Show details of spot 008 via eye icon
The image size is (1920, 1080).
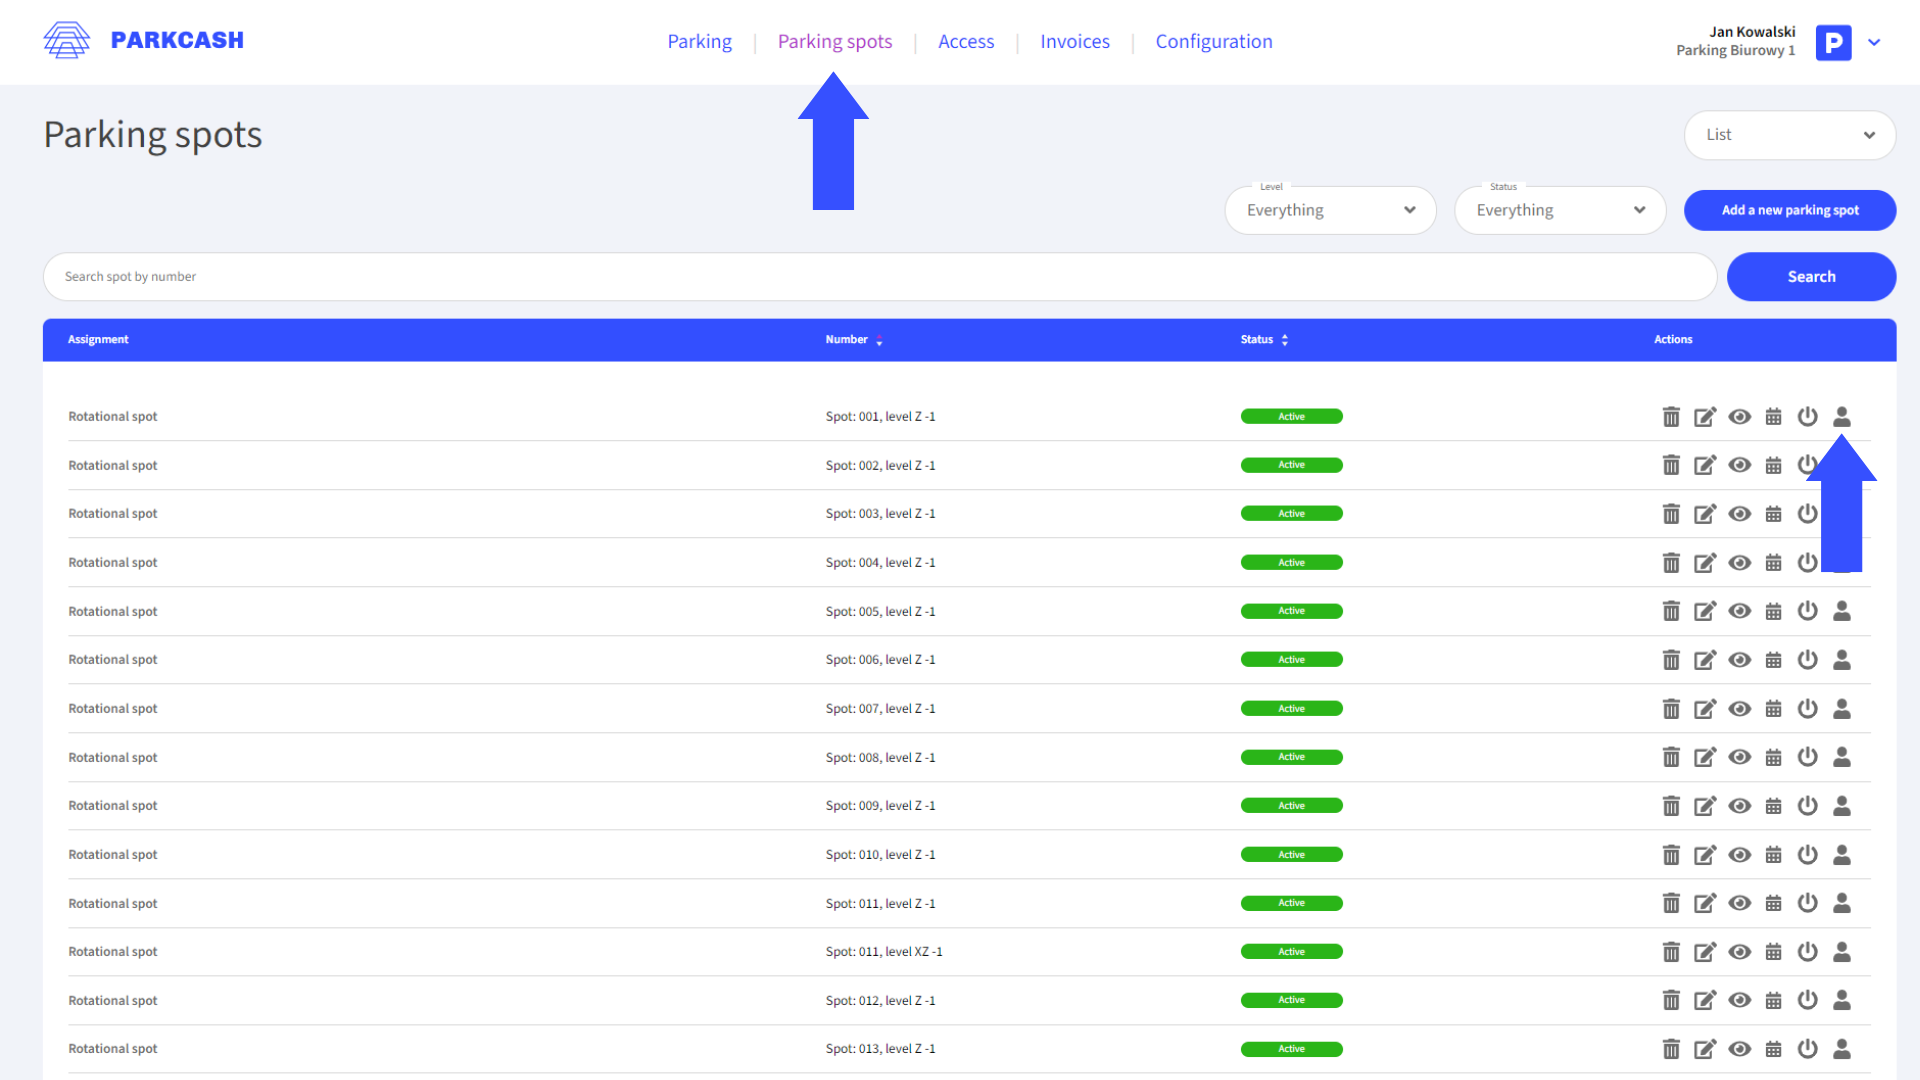(1740, 757)
